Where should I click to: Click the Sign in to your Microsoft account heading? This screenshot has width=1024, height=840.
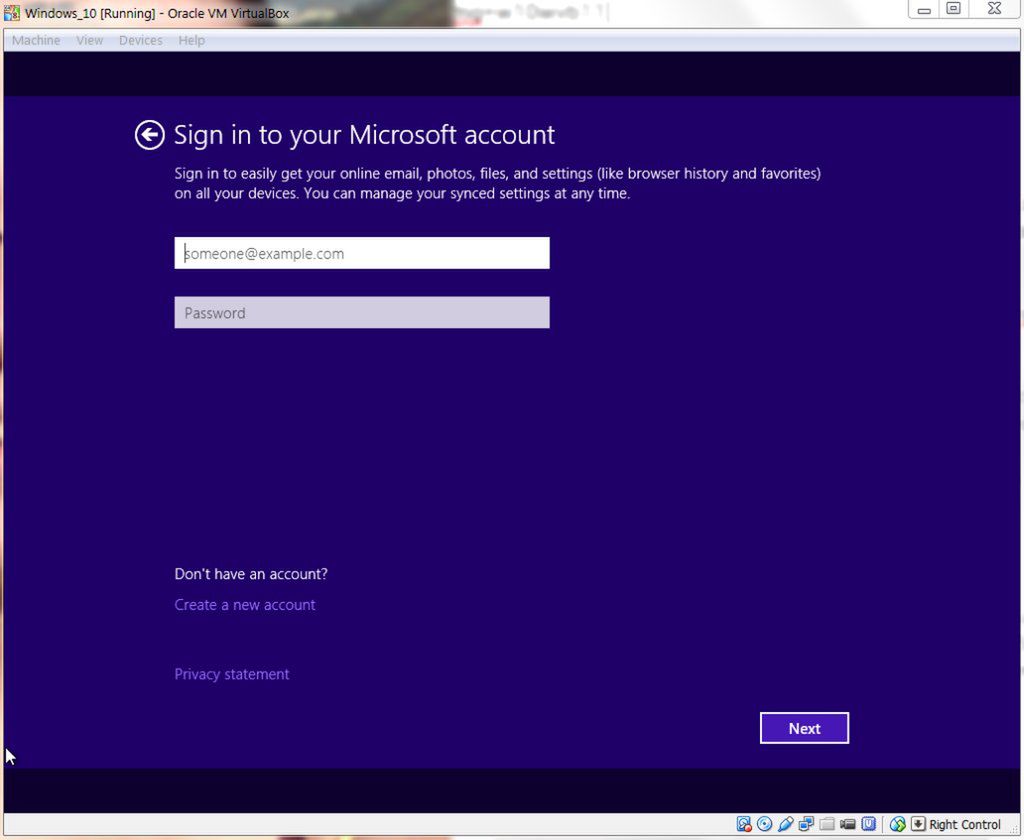click(x=364, y=135)
